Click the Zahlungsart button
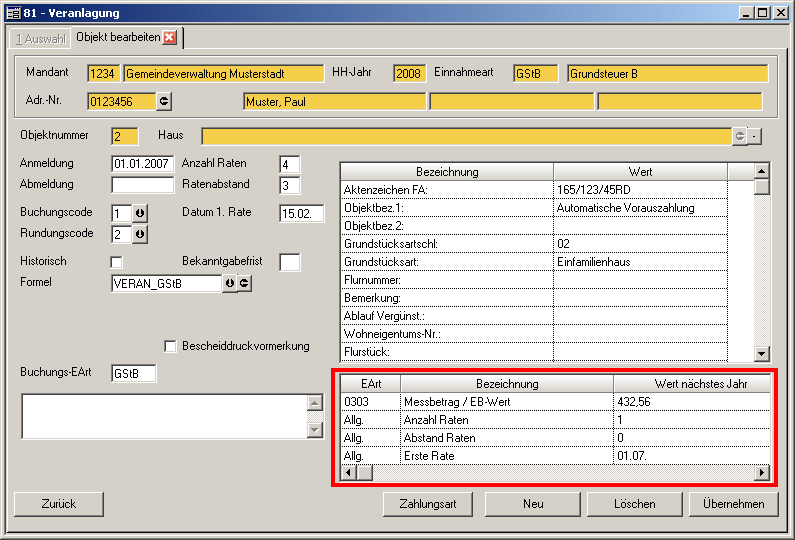The height and width of the screenshot is (540, 795). coord(427,504)
